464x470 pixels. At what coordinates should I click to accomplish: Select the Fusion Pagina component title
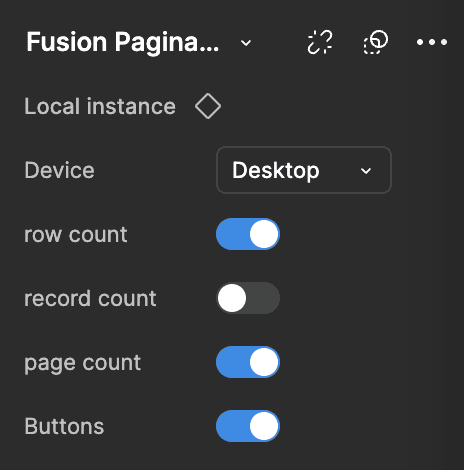pyautogui.click(x=123, y=42)
